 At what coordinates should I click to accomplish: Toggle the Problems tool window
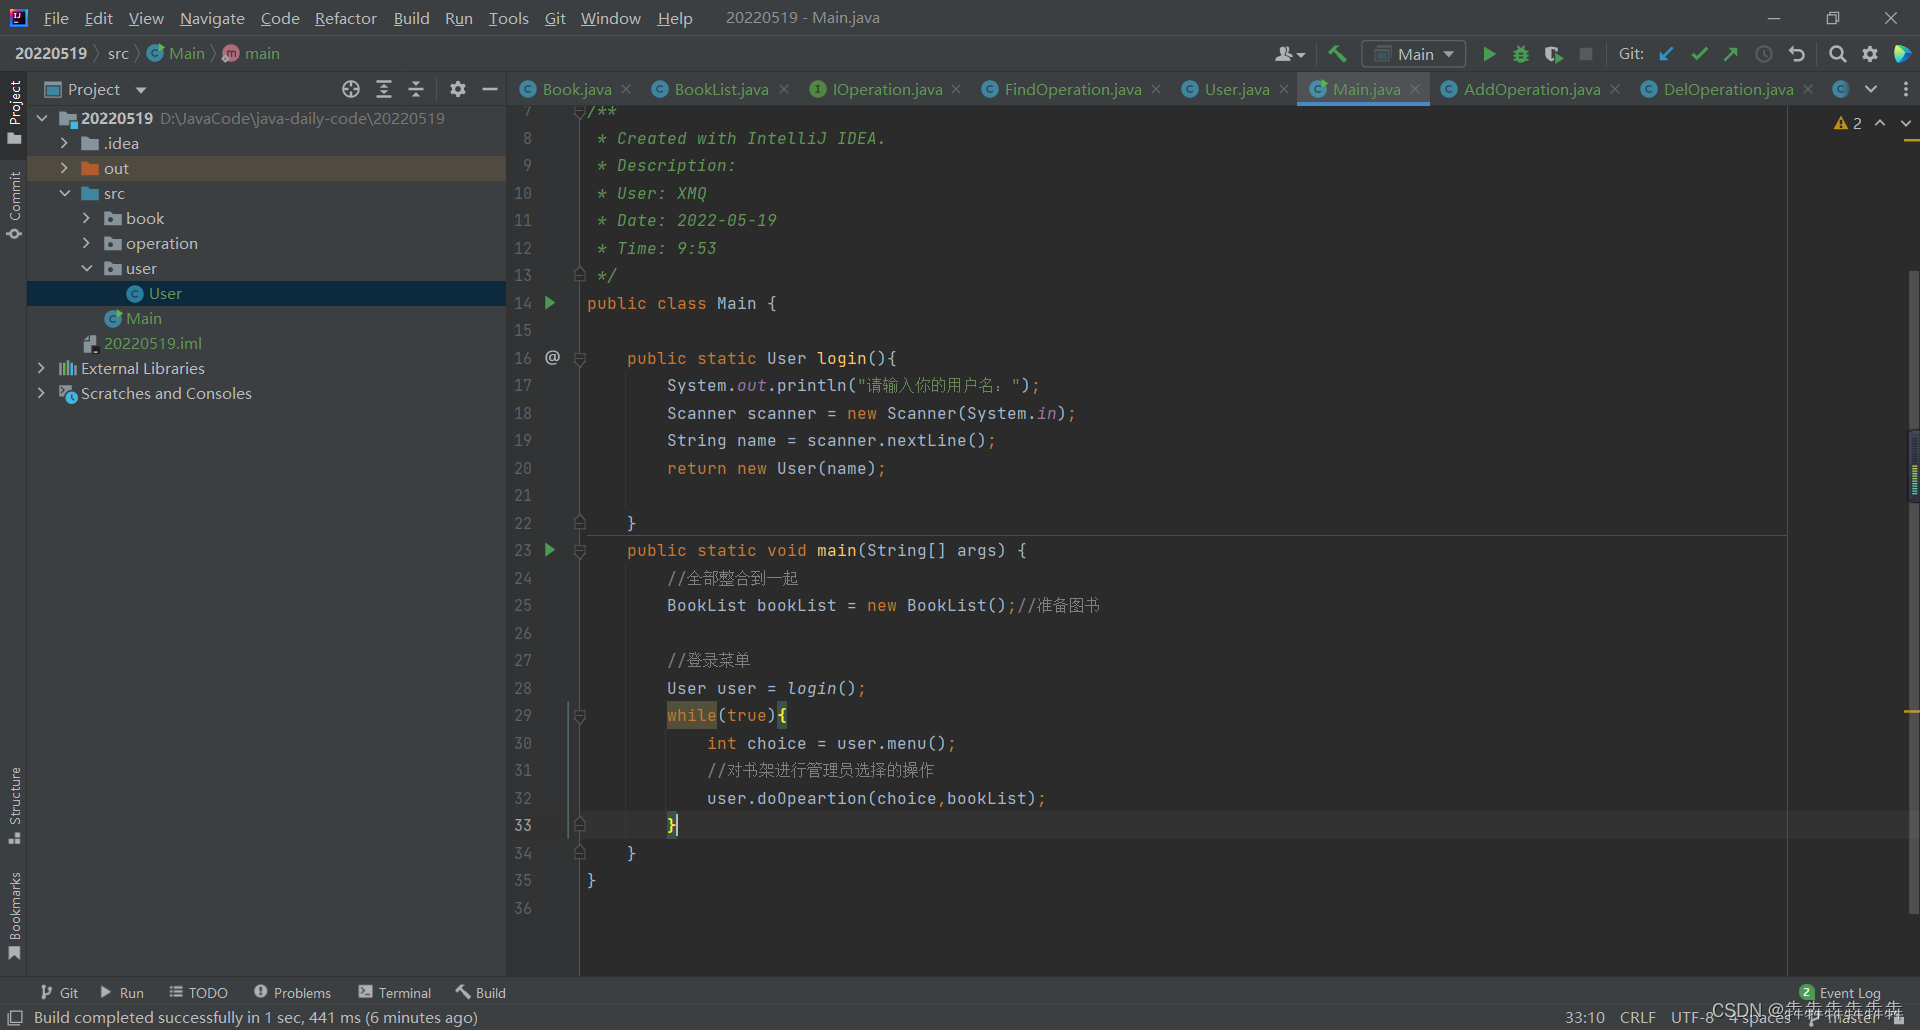tap(292, 992)
